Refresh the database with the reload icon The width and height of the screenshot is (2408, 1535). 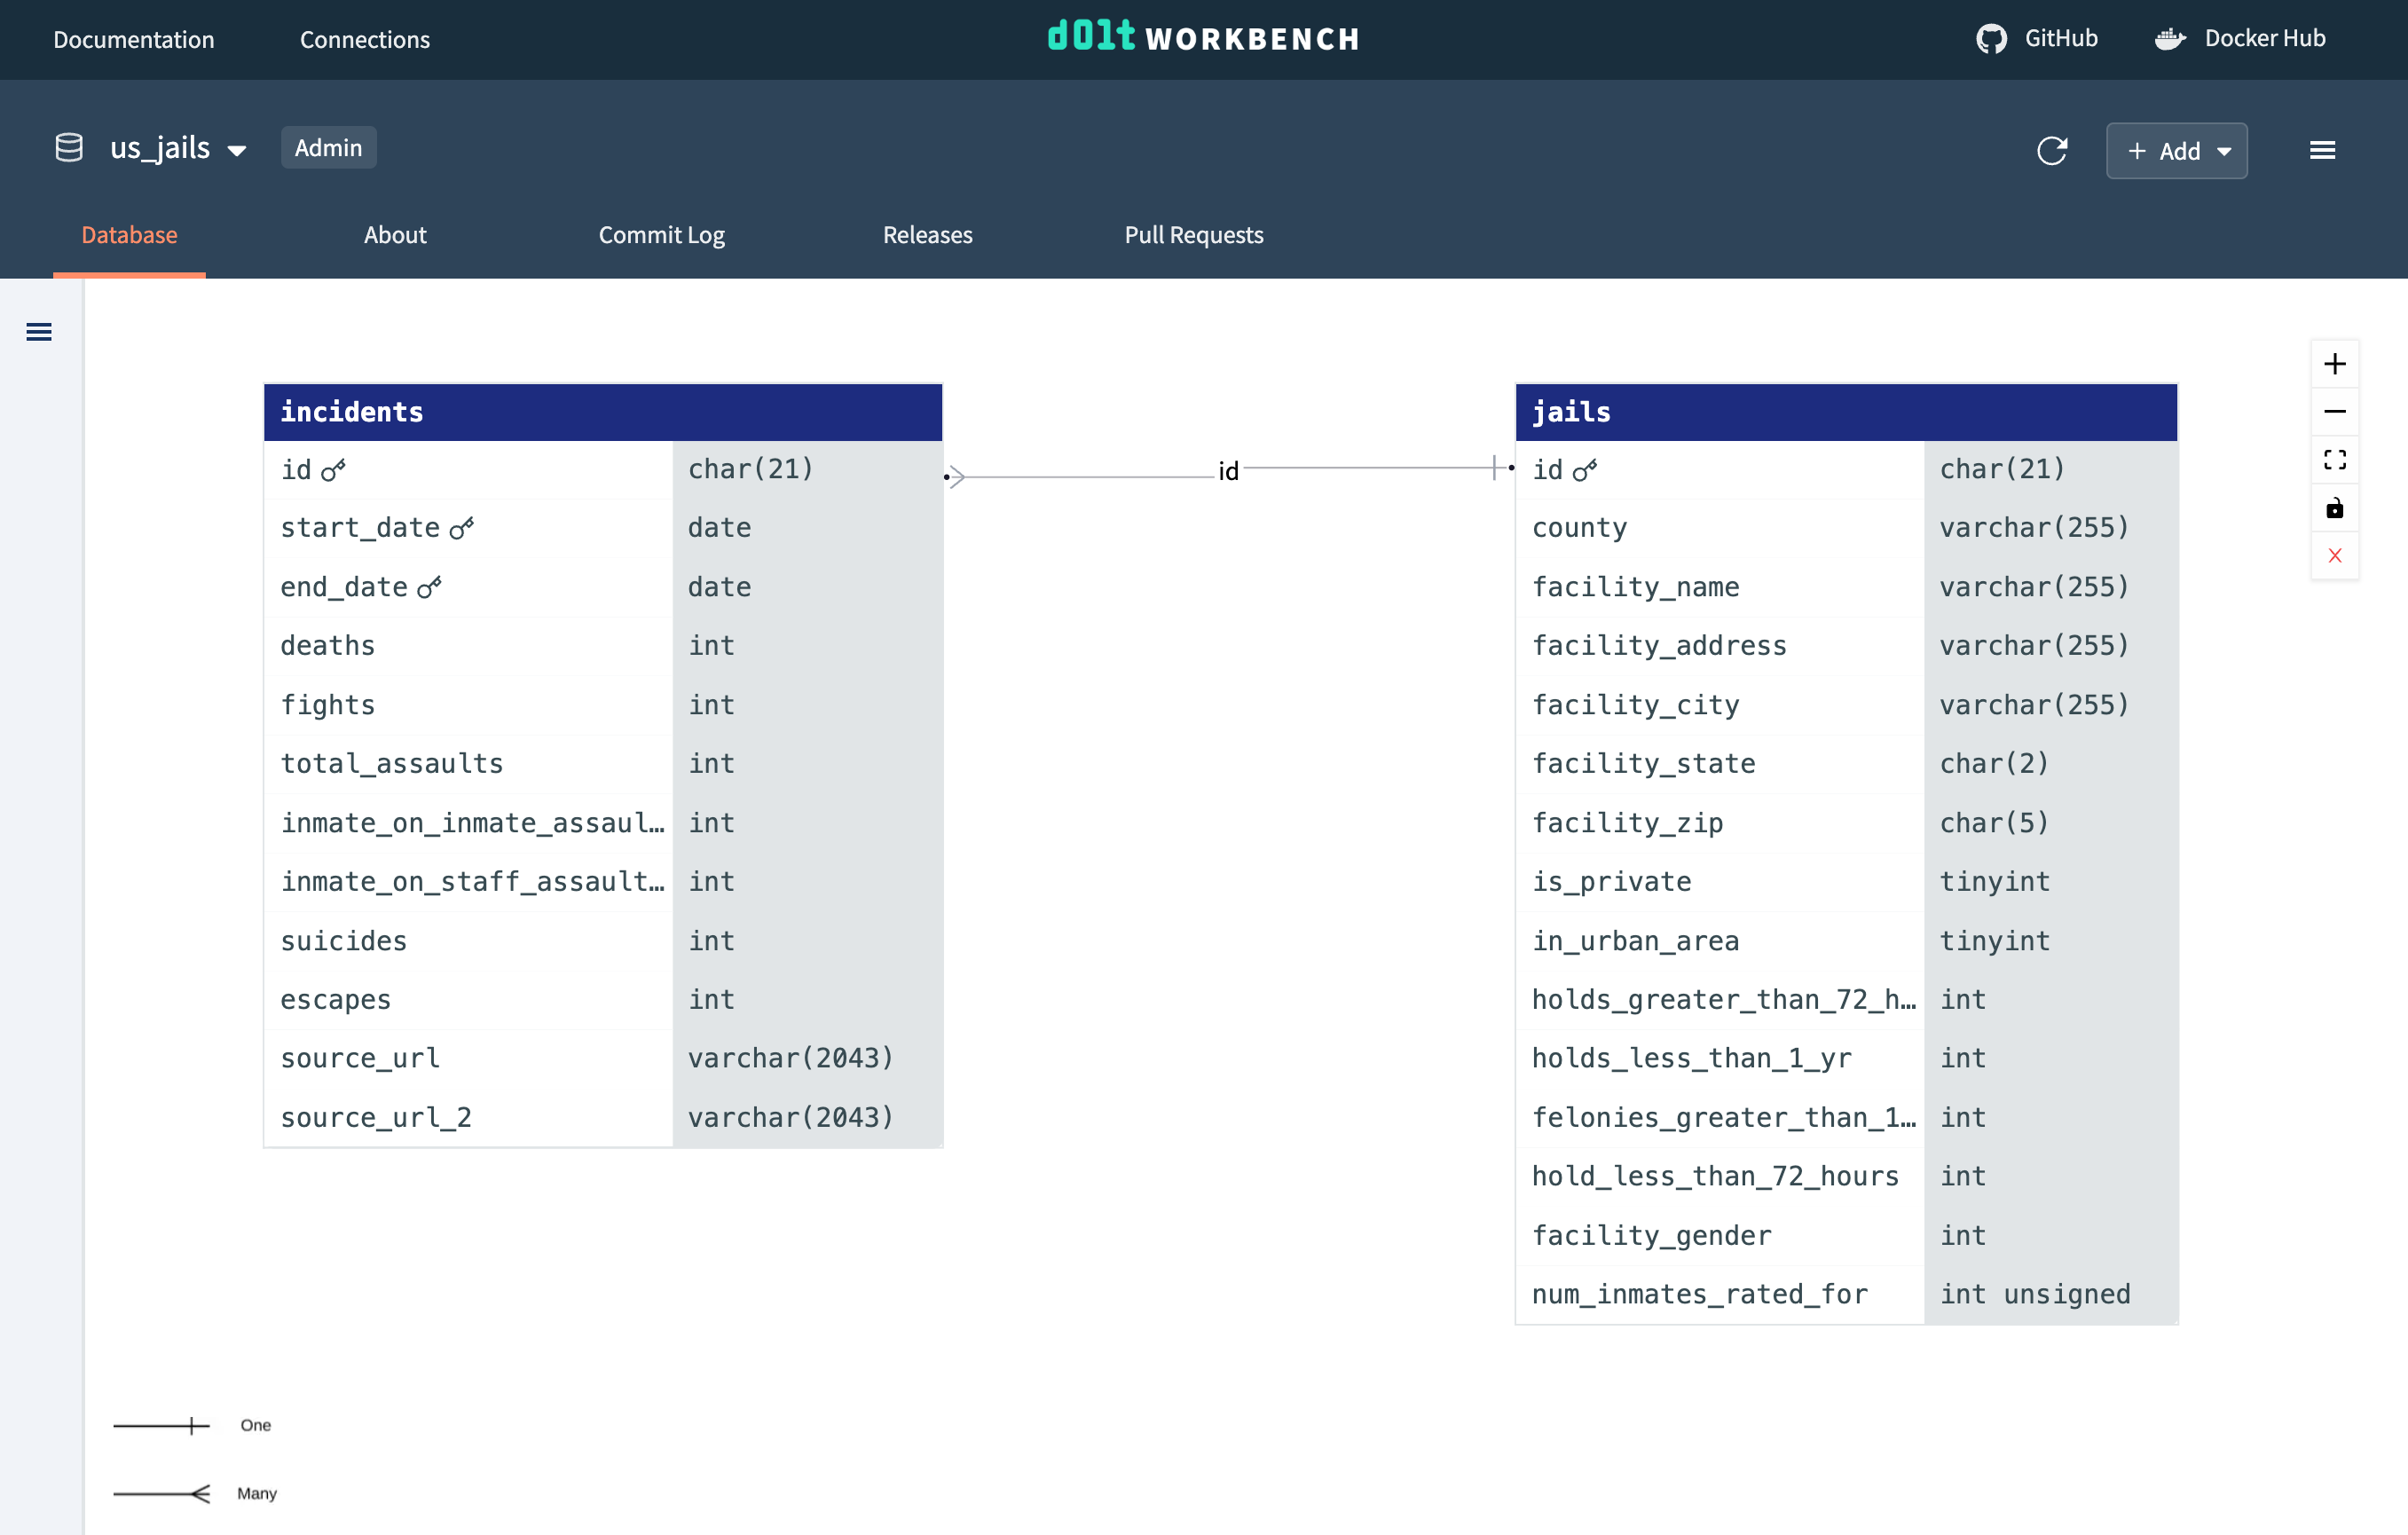pyautogui.click(x=2051, y=151)
